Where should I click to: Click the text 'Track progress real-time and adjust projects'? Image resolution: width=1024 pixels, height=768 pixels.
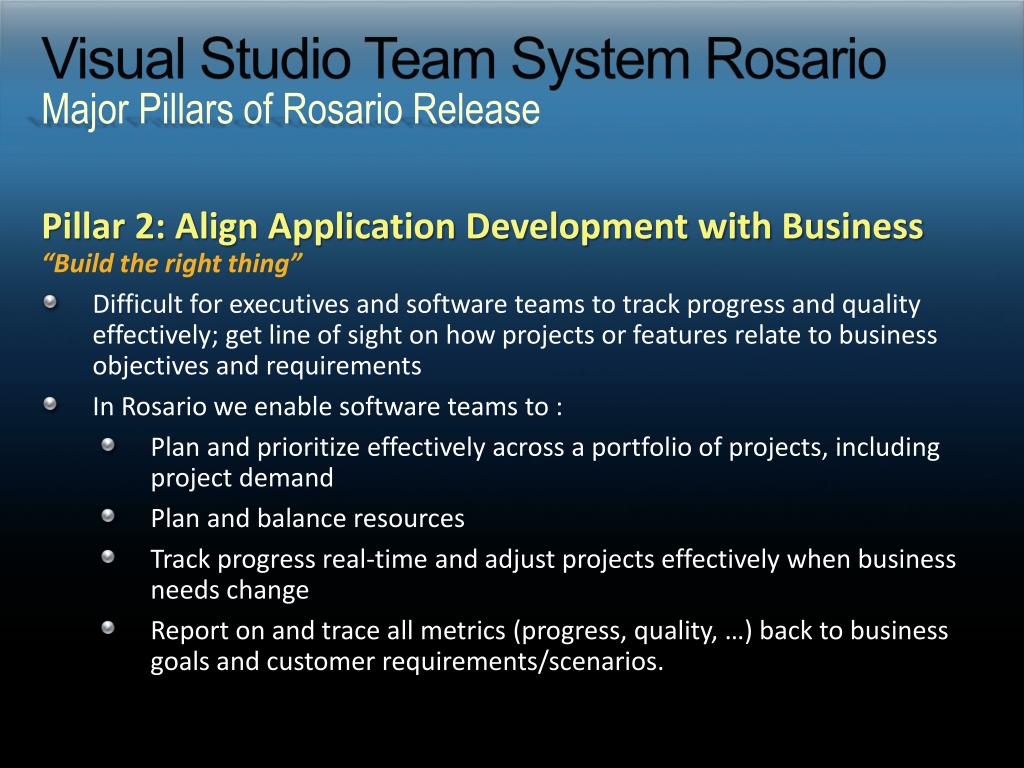click(553, 574)
